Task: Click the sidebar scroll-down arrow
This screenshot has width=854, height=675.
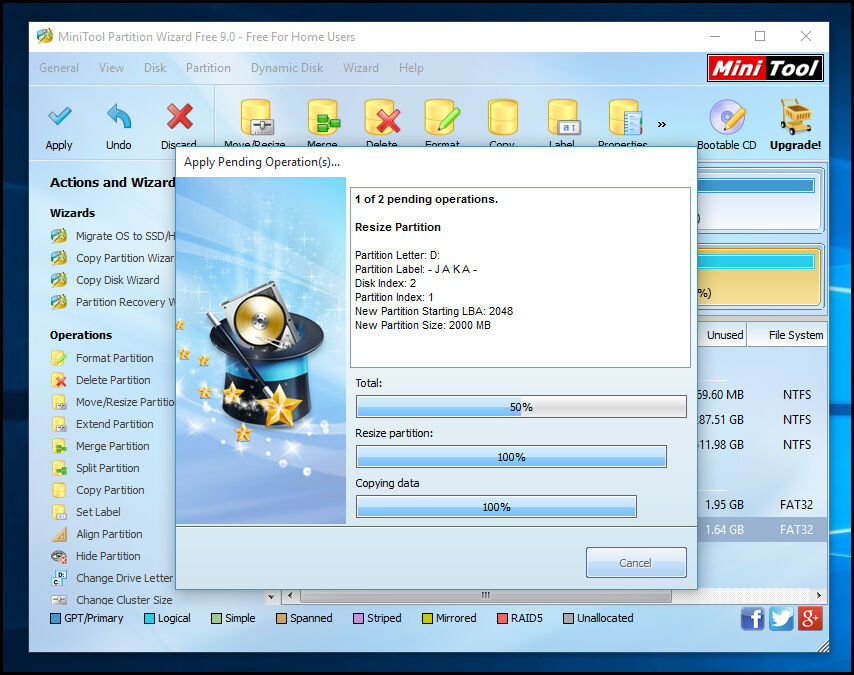Action: tap(271, 597)
